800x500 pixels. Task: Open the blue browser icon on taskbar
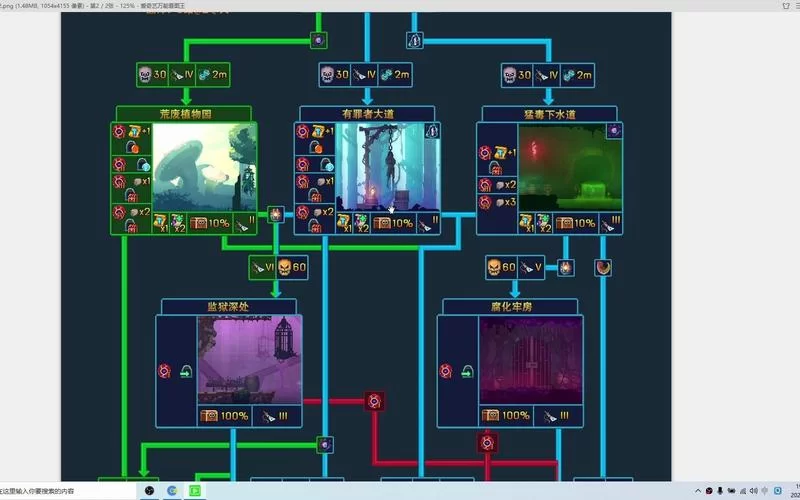coord(172,491)
